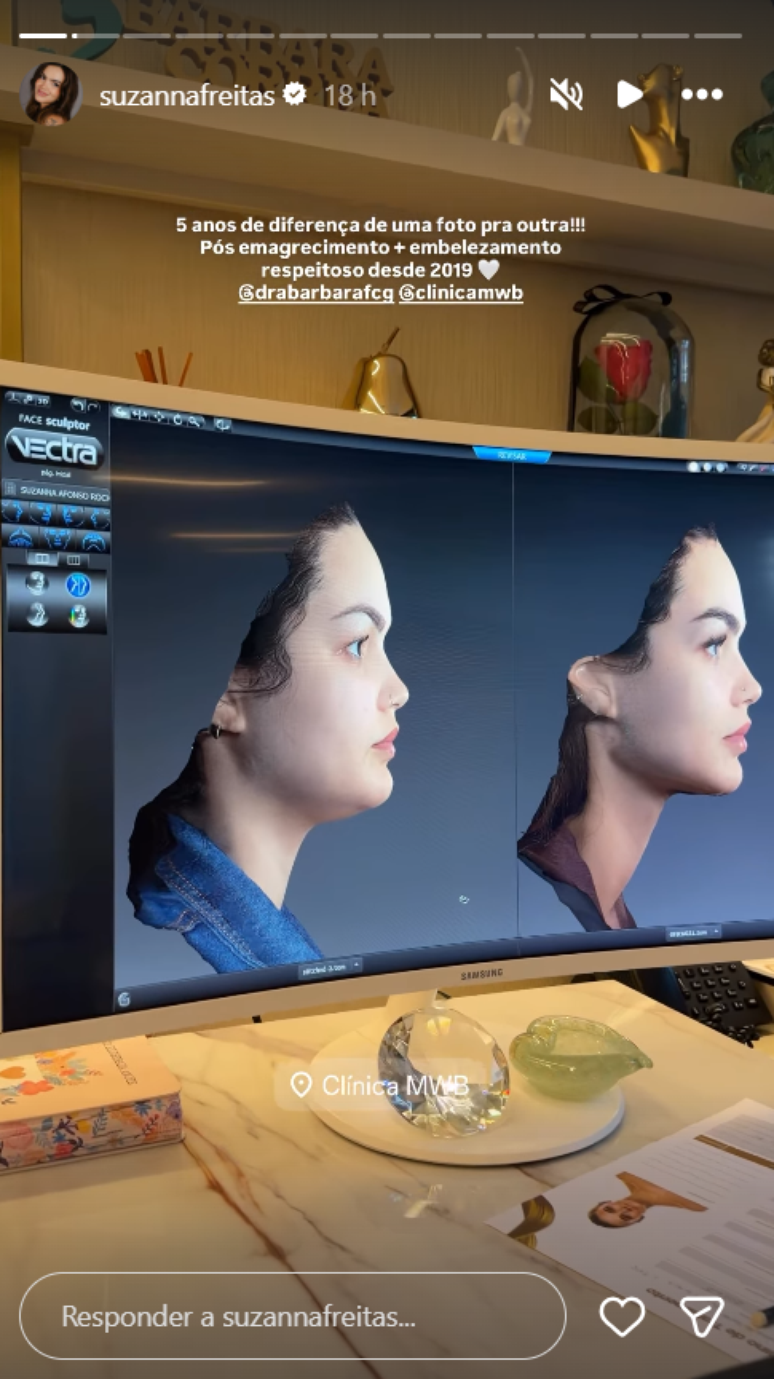
Task: Click the rotate tool in Vectra toolbar
Action: [x=177, y=419]
